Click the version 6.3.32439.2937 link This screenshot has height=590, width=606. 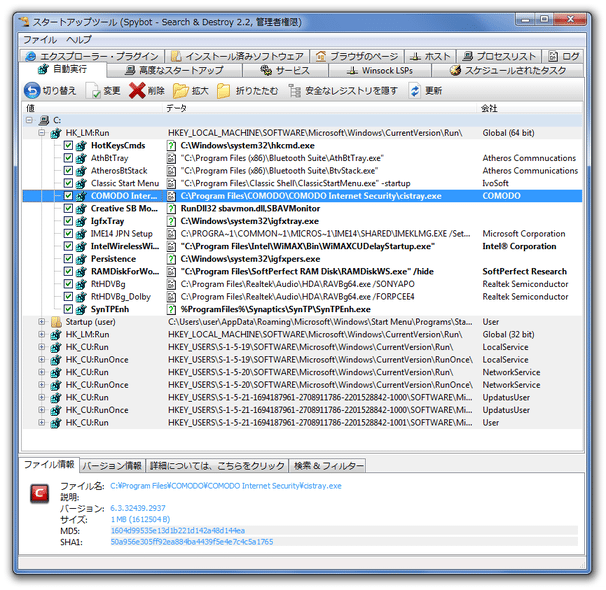coord(138,508)
